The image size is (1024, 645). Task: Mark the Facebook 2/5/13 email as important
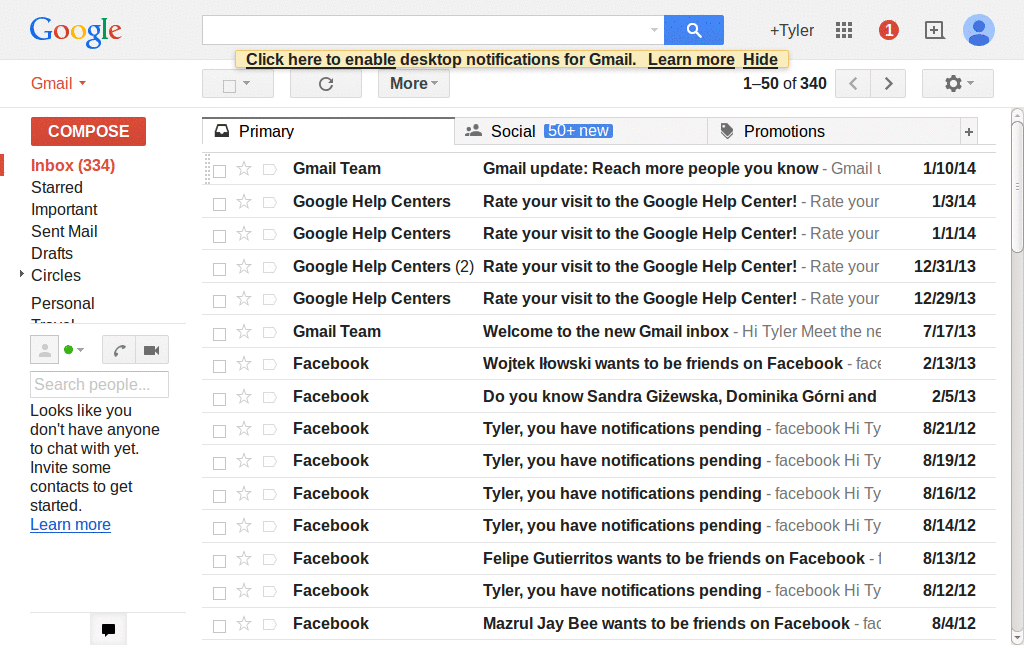[269, 397]
